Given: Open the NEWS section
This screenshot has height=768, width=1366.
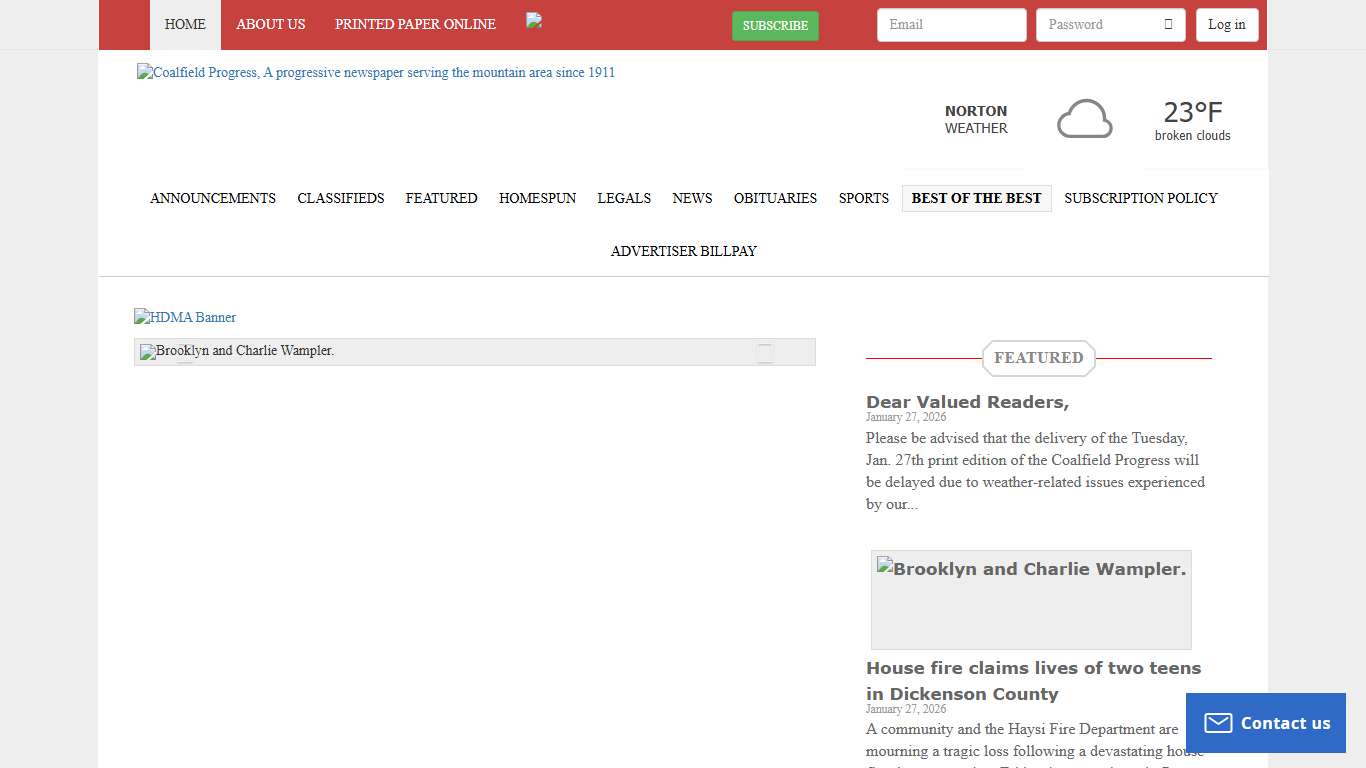Looking at the screenshot, I should click(x=692, y=198).
